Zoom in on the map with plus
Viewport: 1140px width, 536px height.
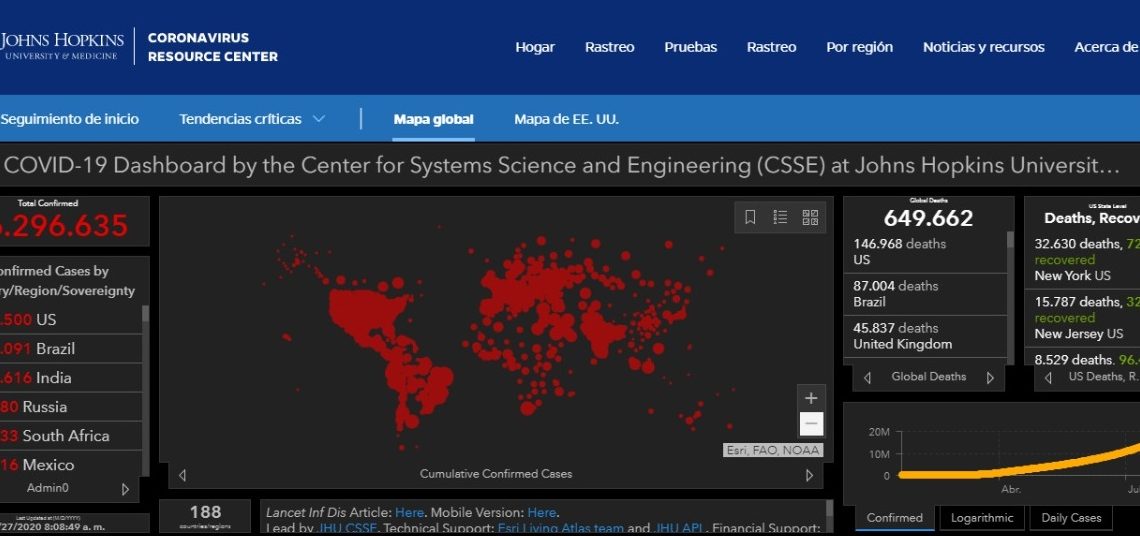click(x=811, y=399)
